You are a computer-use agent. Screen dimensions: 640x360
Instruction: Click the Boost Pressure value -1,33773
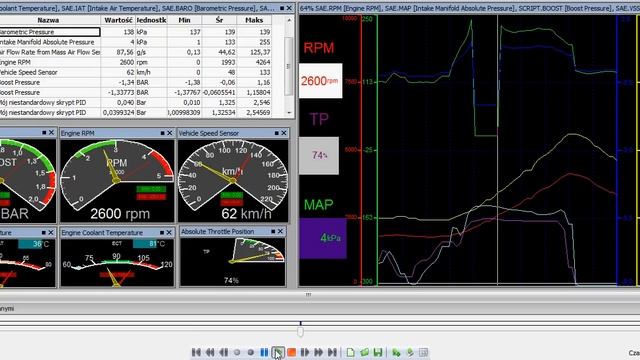[x=120, y=93]
